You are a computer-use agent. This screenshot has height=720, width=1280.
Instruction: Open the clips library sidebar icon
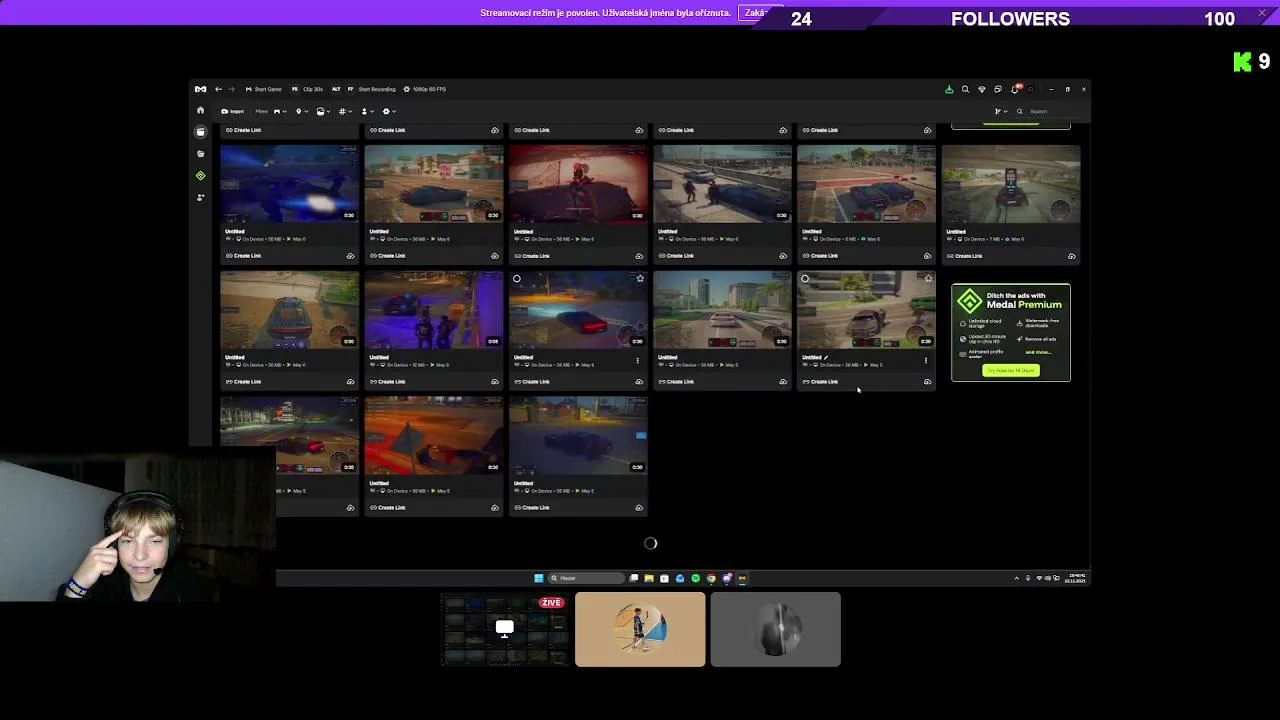pos(200,131)
